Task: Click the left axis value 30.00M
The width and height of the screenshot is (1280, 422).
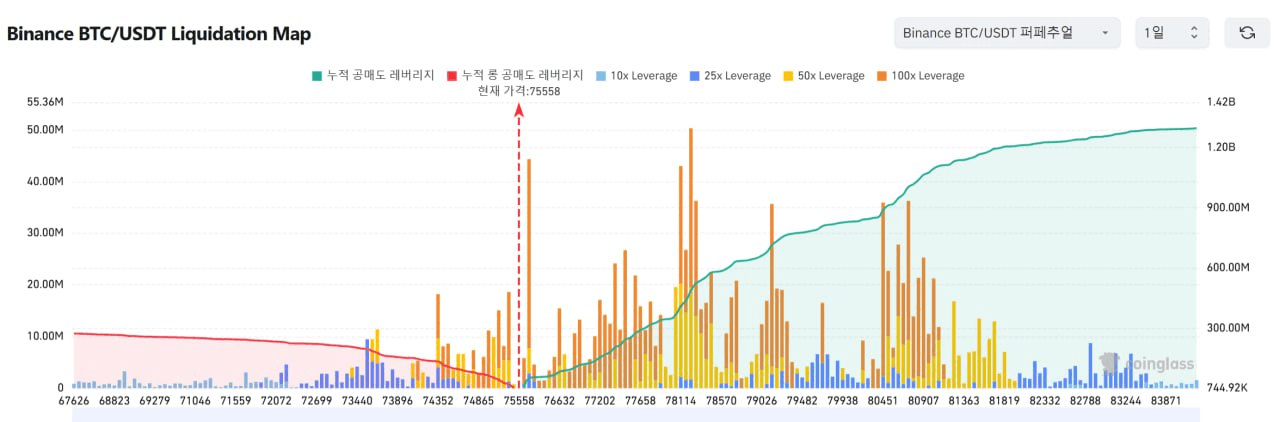Action: click(x=45, y=233)
